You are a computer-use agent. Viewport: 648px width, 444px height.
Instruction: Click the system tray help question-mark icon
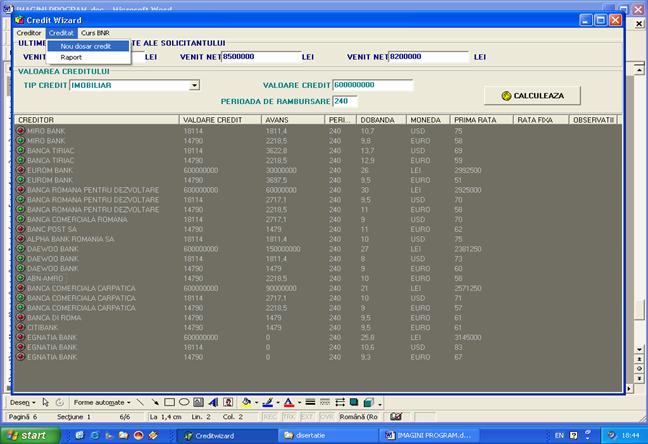point(574,435)
